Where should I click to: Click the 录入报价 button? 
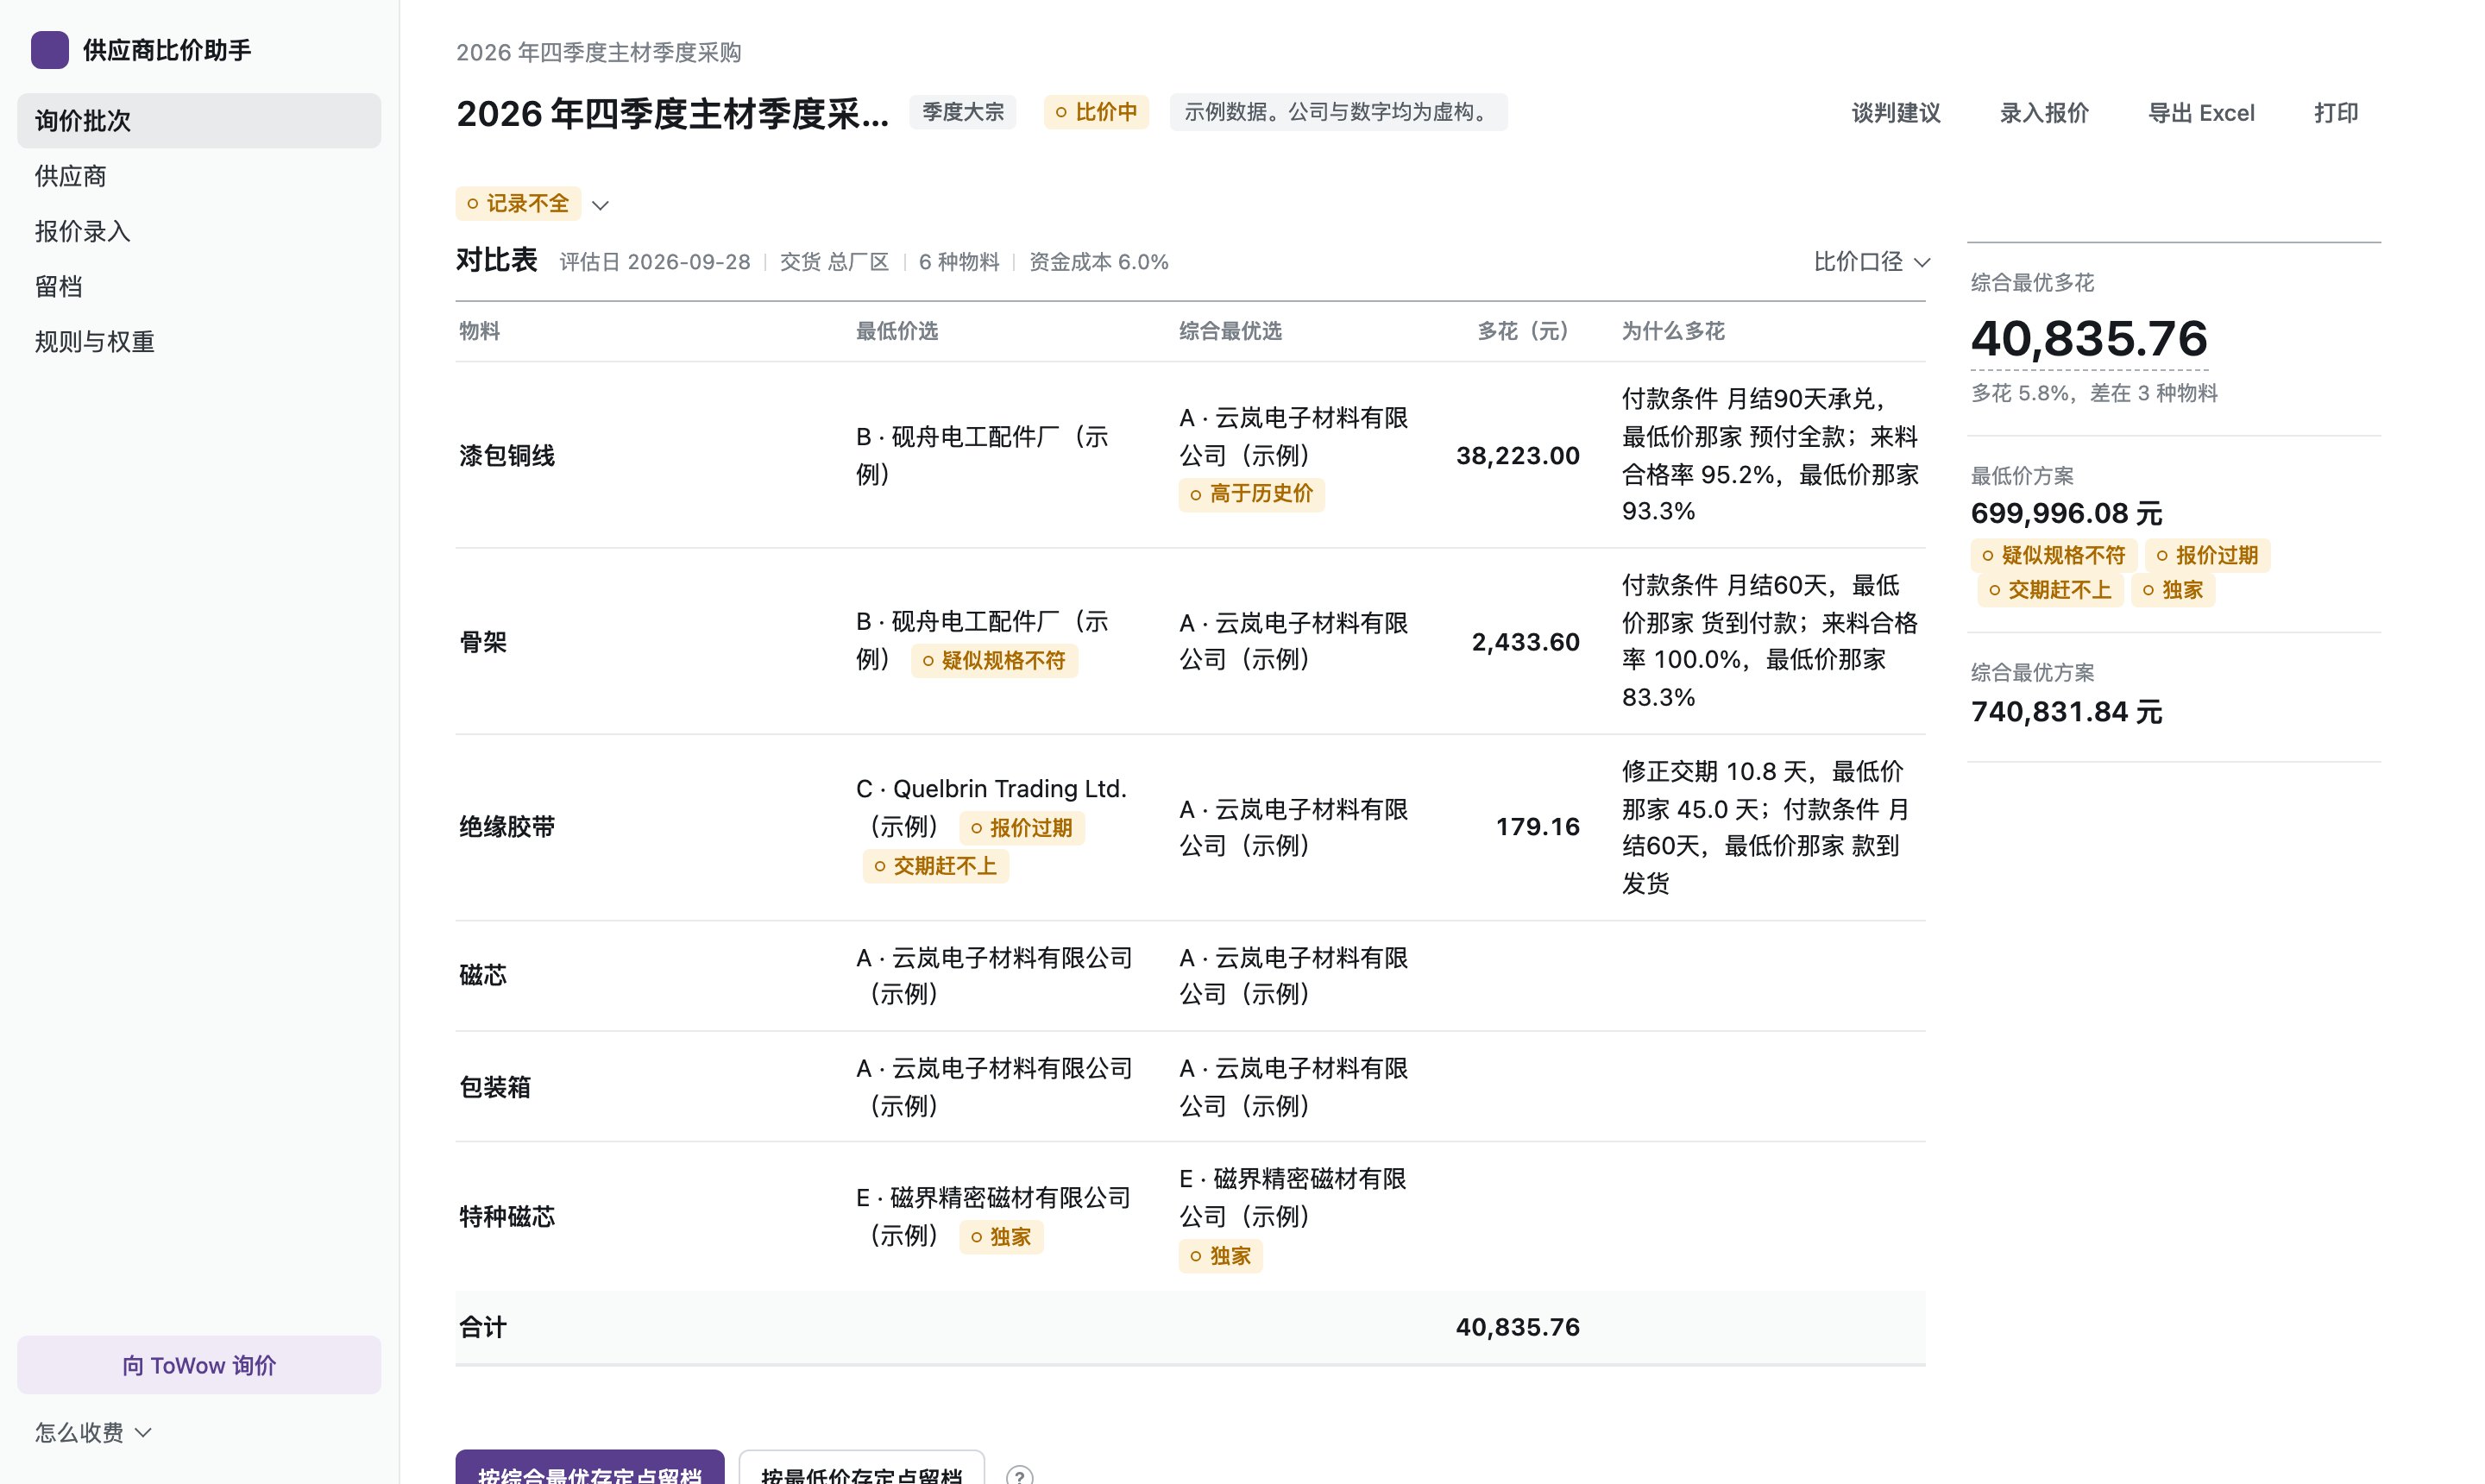pos(2043,113)
